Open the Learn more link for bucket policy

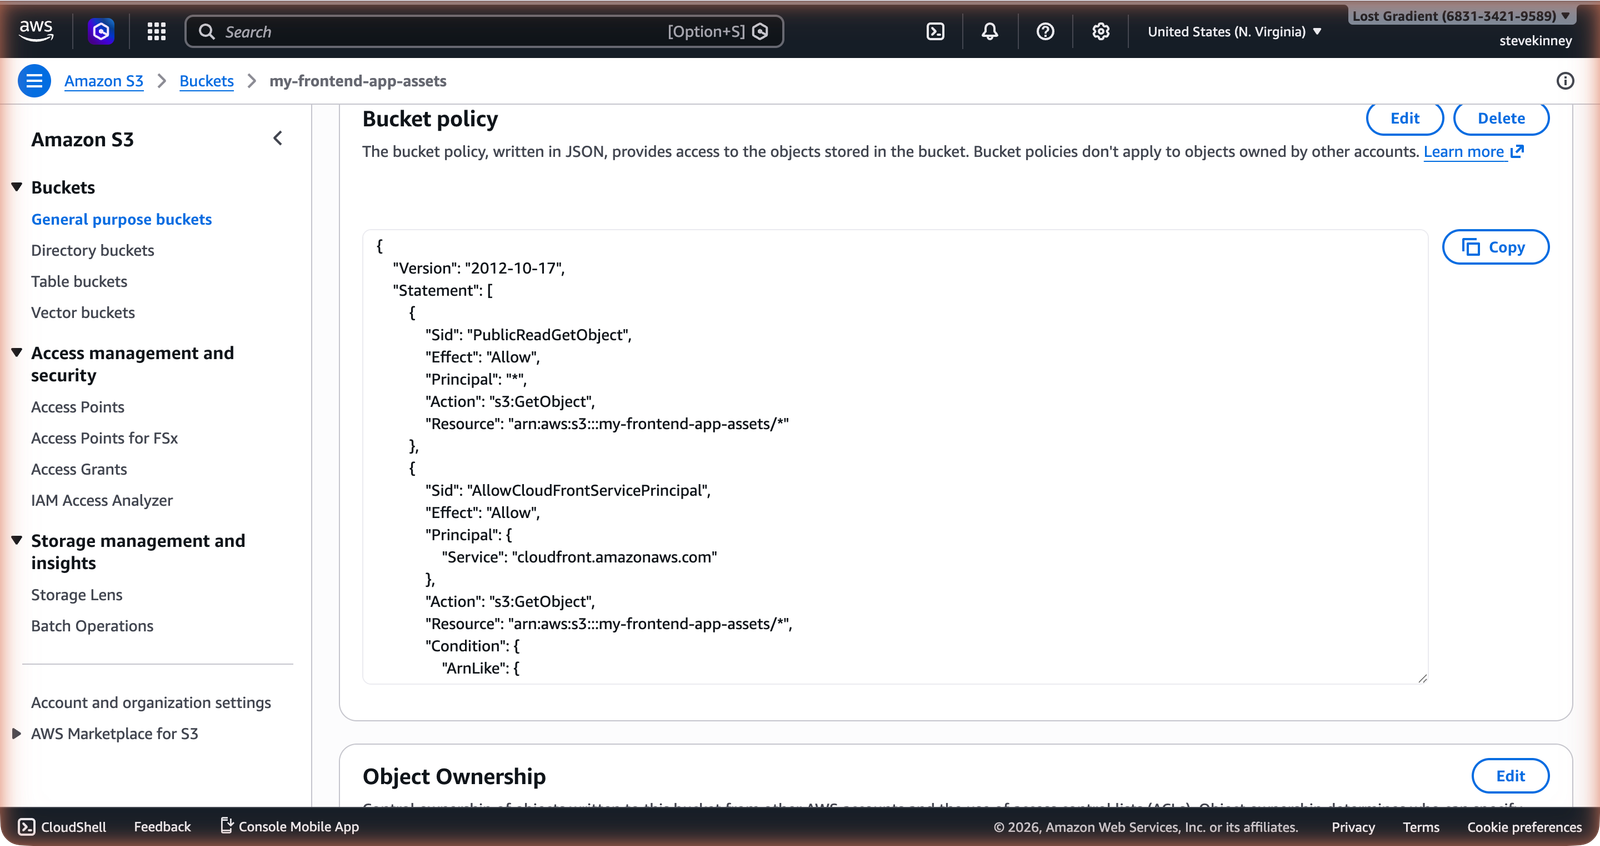(1473, 152)
